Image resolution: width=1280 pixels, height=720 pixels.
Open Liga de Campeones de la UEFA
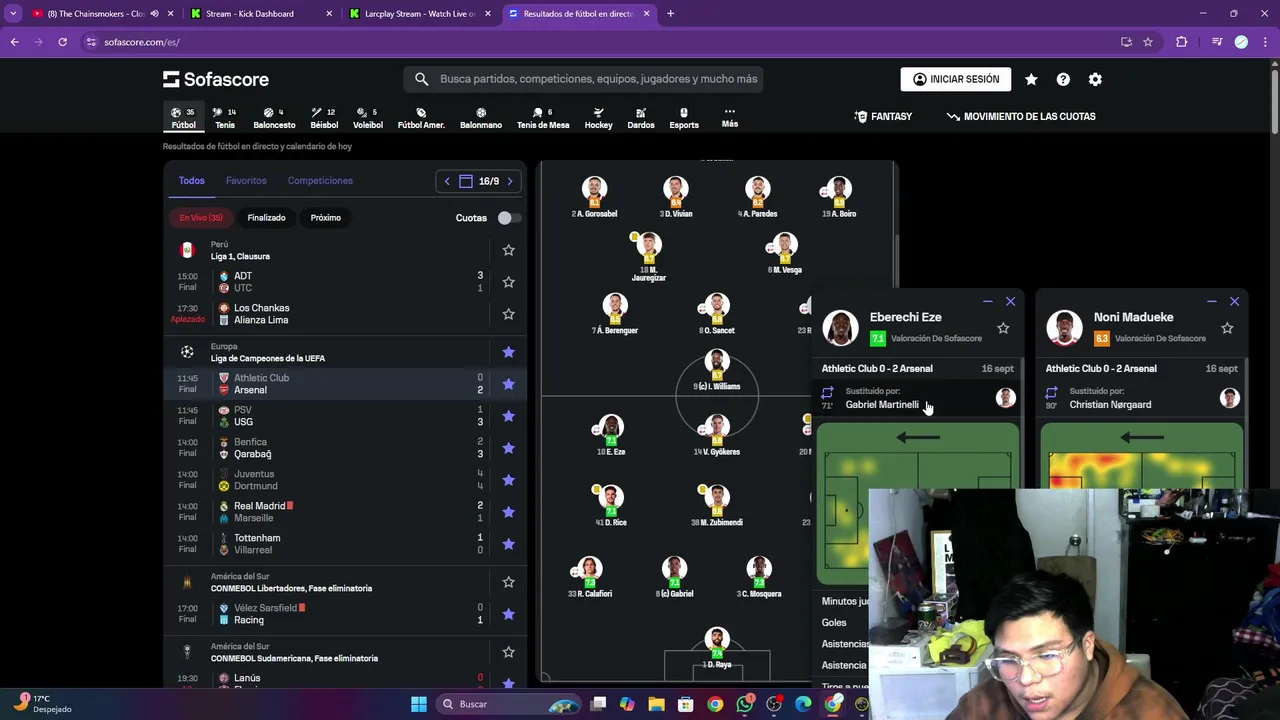[267, 358]
